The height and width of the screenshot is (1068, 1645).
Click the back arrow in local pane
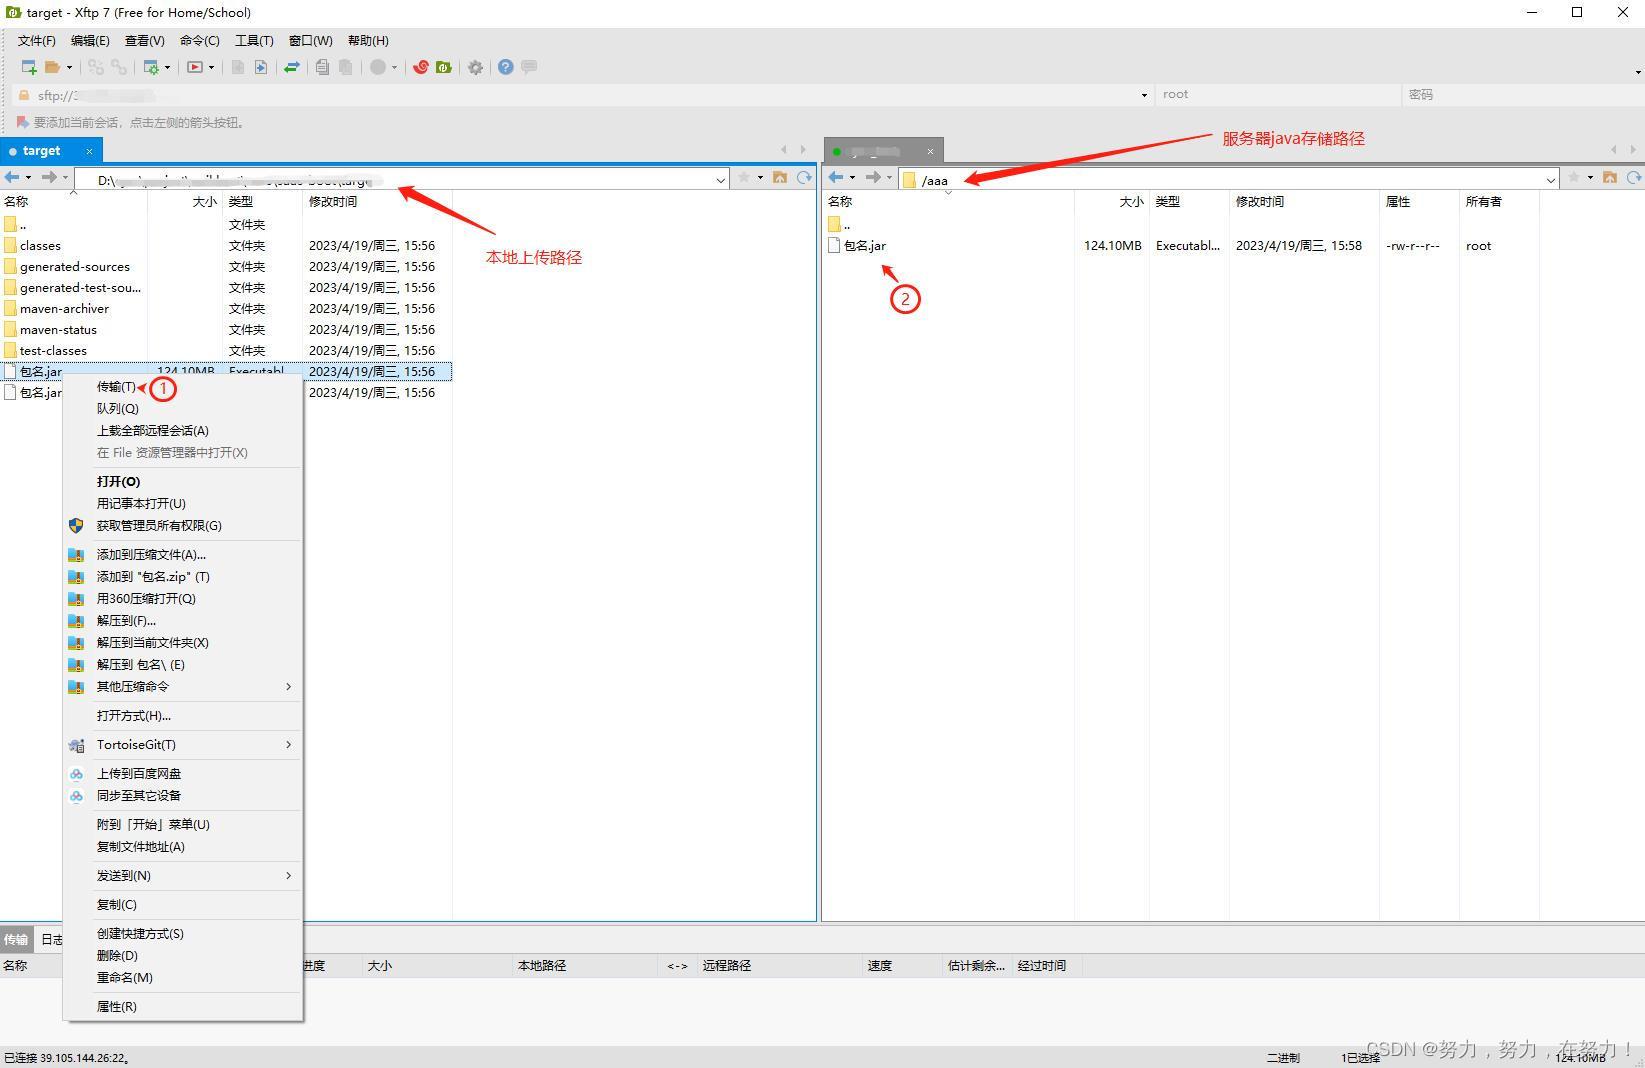(12, 177)
